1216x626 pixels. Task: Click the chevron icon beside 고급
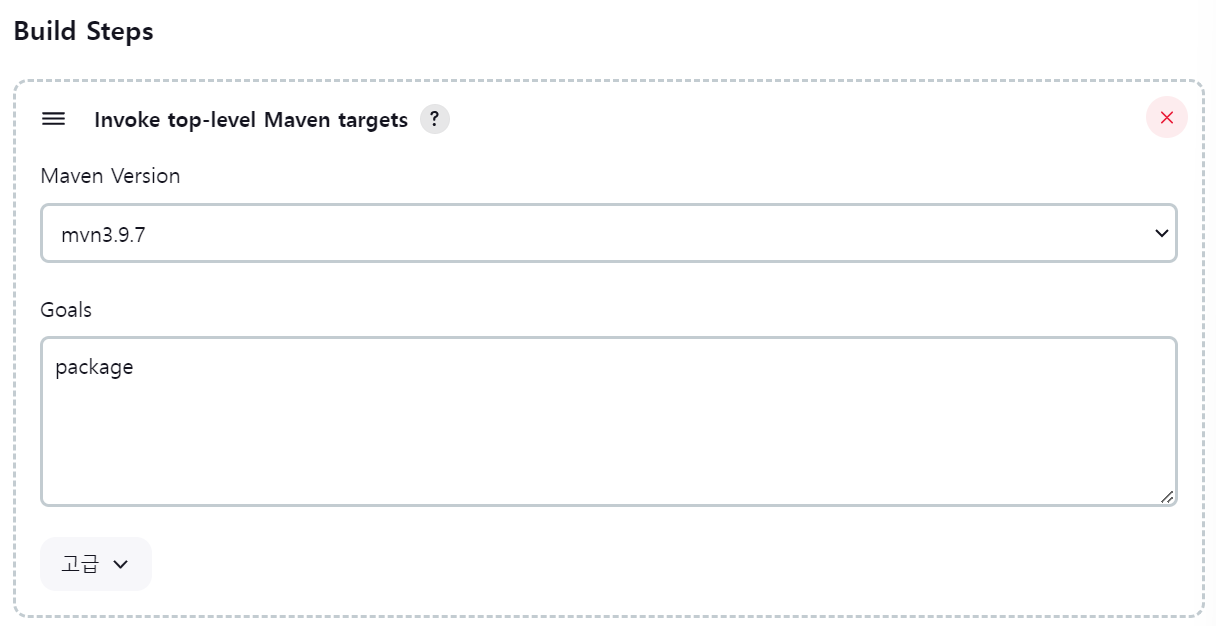pyautogui.click(x=121, y=564)
